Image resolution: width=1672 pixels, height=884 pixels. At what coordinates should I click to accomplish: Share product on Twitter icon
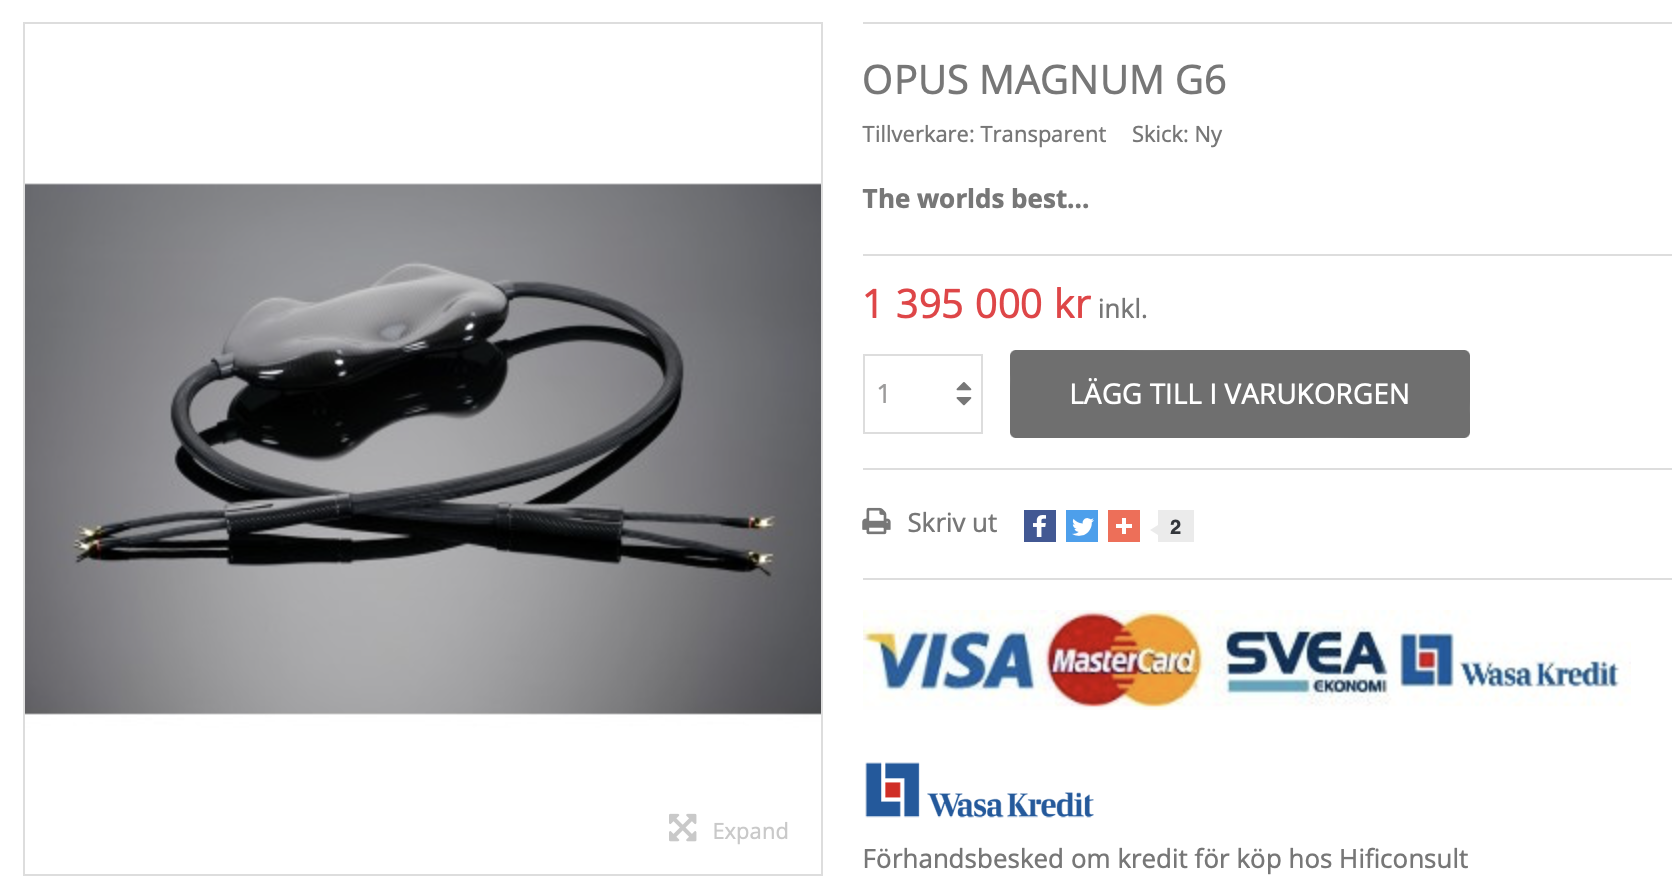click(x=1081, y=526)
